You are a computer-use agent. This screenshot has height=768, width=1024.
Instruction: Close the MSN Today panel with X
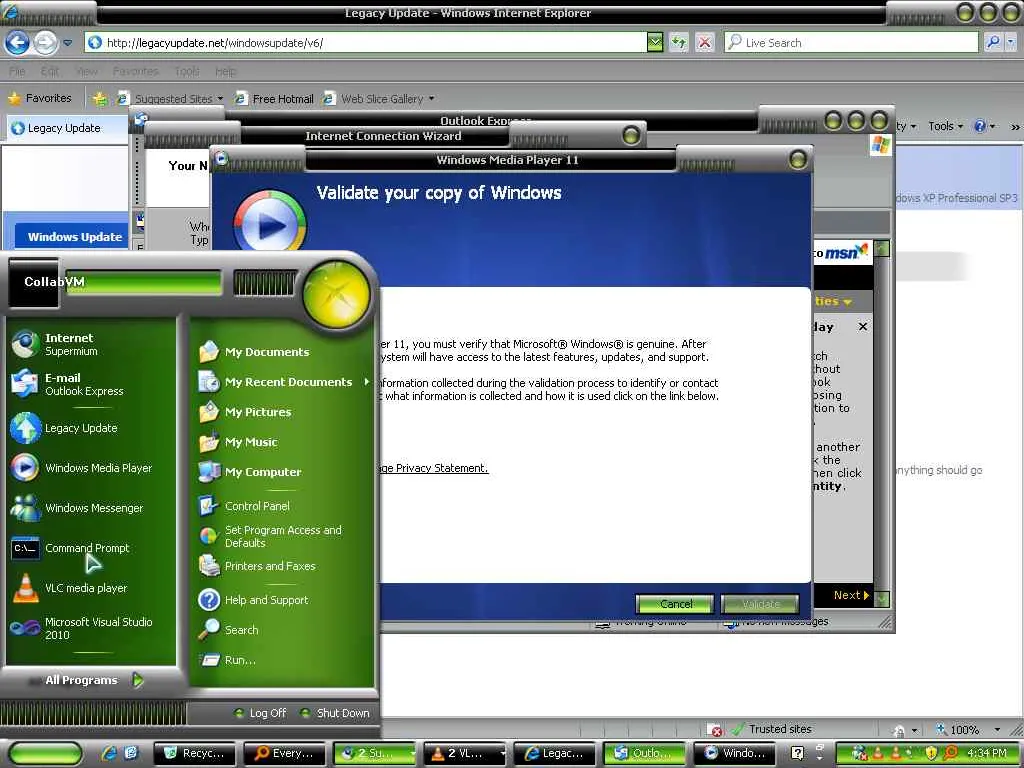(x=863, y=327)
